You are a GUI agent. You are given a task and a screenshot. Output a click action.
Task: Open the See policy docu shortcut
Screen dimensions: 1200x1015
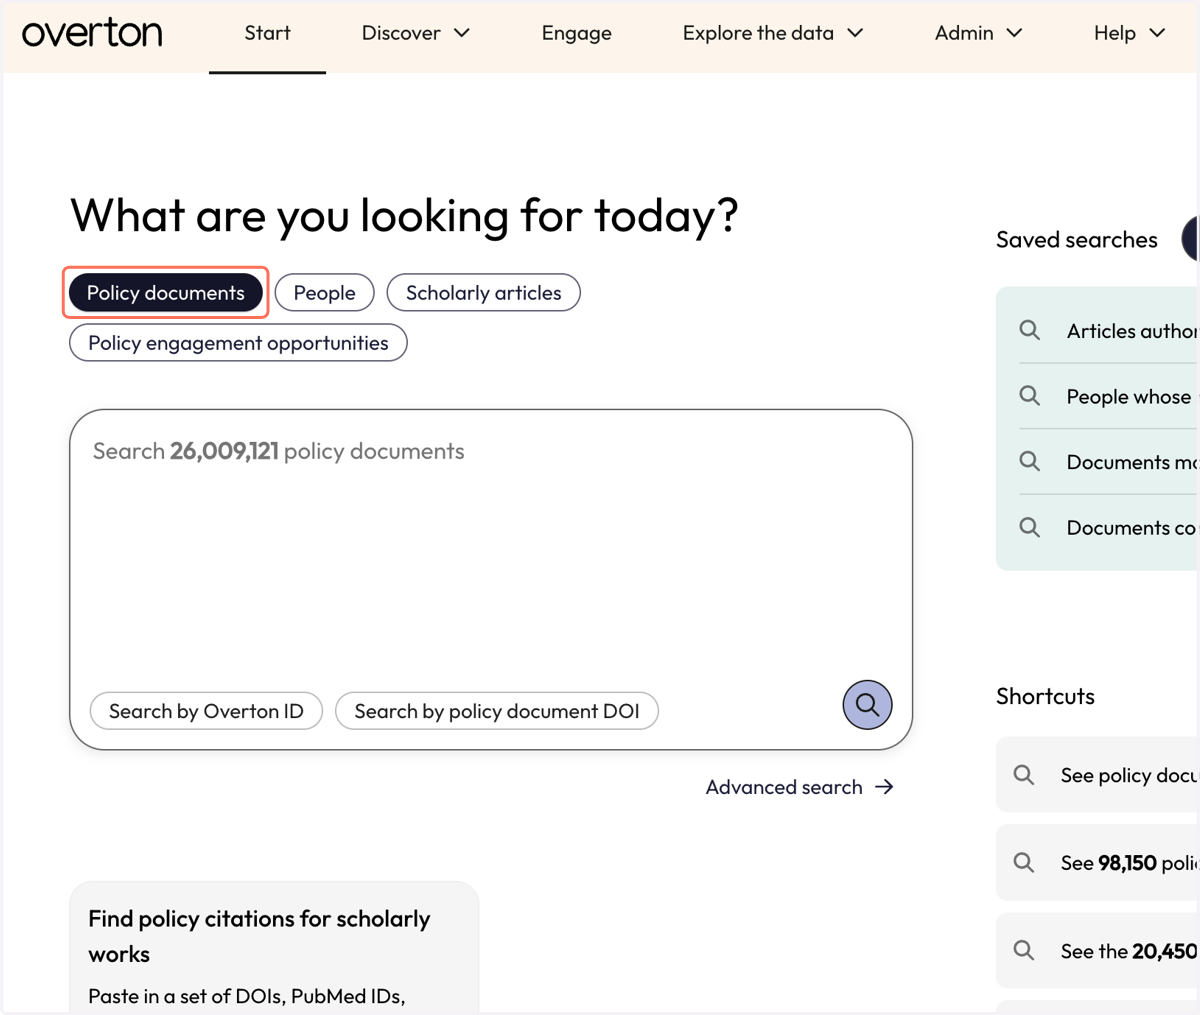pyautogui.click(x=1097, y=775)
